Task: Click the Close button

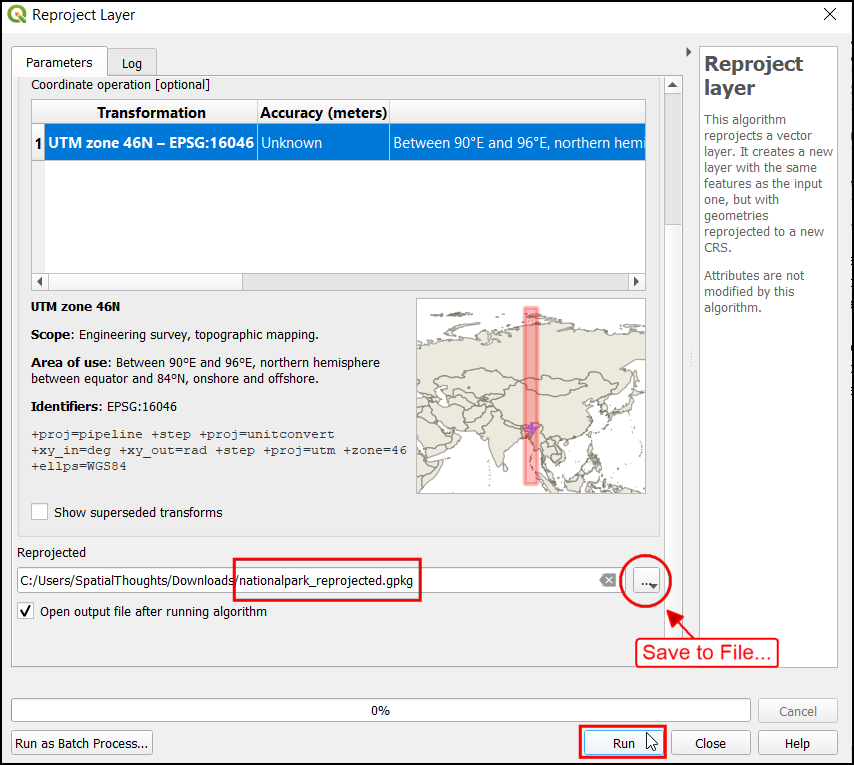Action: click(710, 743)
